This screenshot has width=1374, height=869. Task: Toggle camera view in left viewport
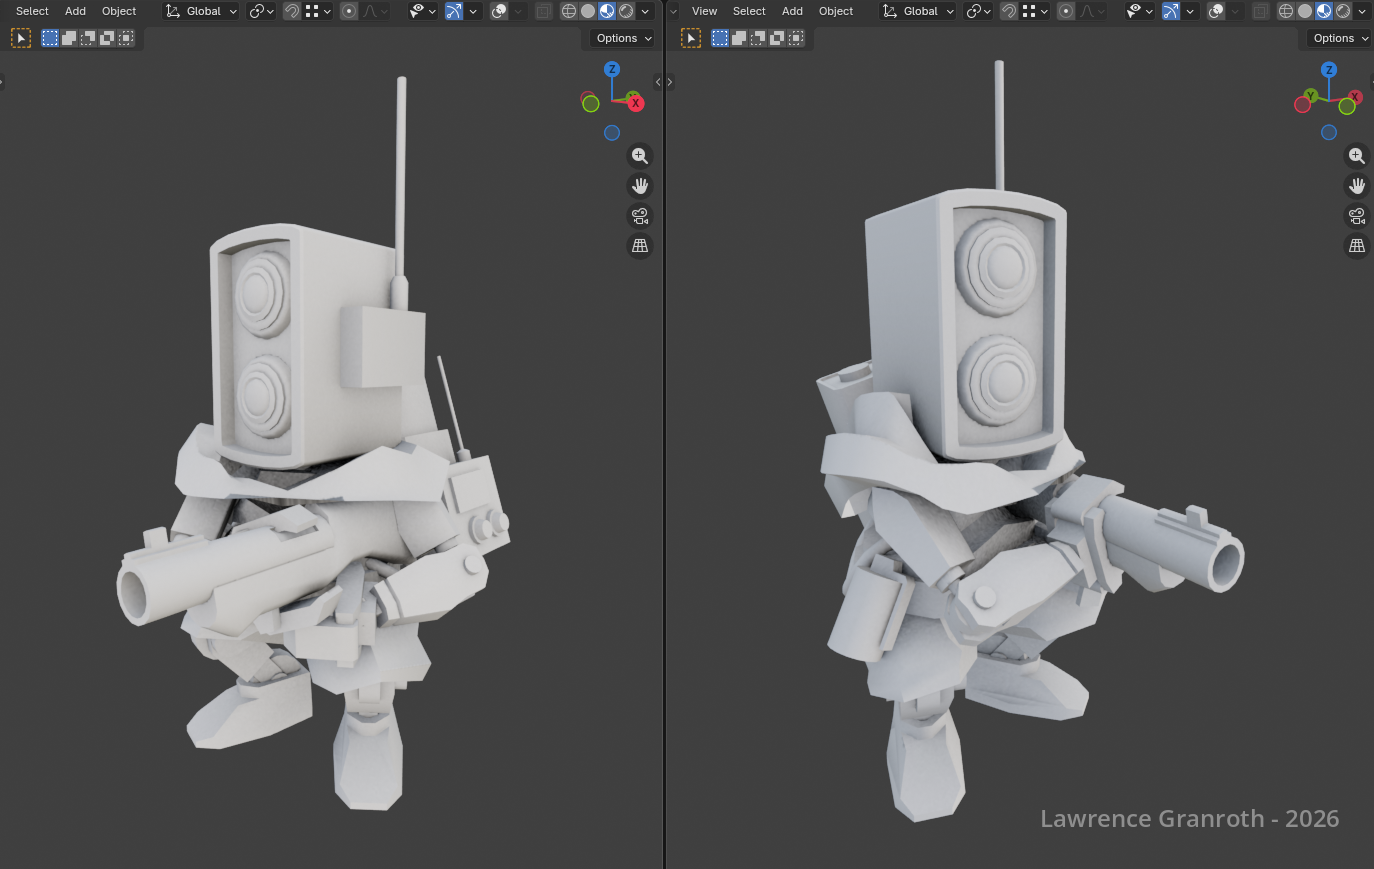click(640, 216)
